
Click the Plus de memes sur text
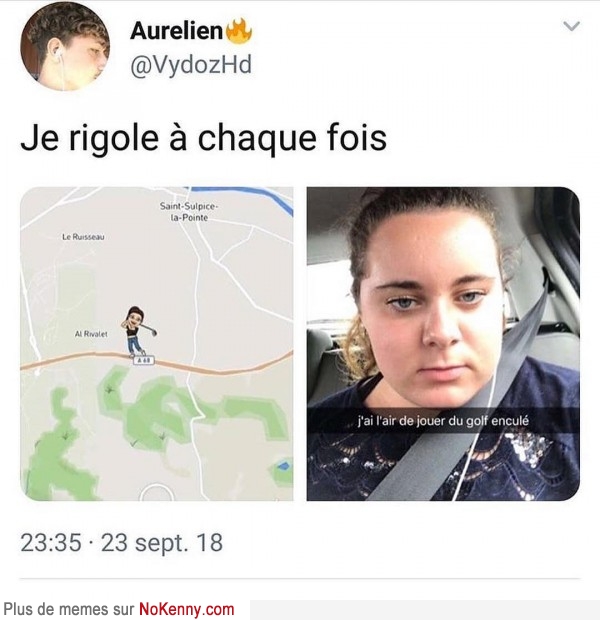tap(69, 609)
